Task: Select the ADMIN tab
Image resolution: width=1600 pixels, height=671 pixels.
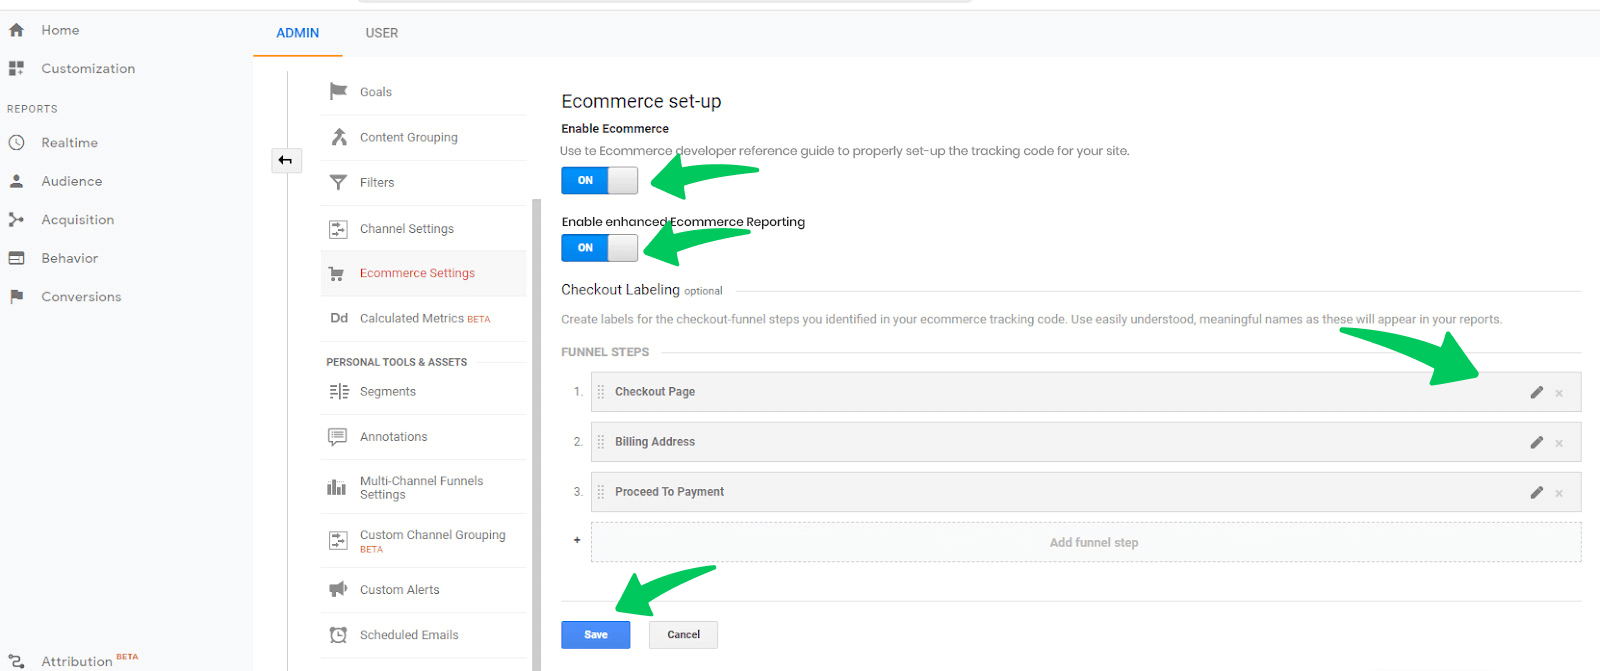Action: tap(298, 33)
